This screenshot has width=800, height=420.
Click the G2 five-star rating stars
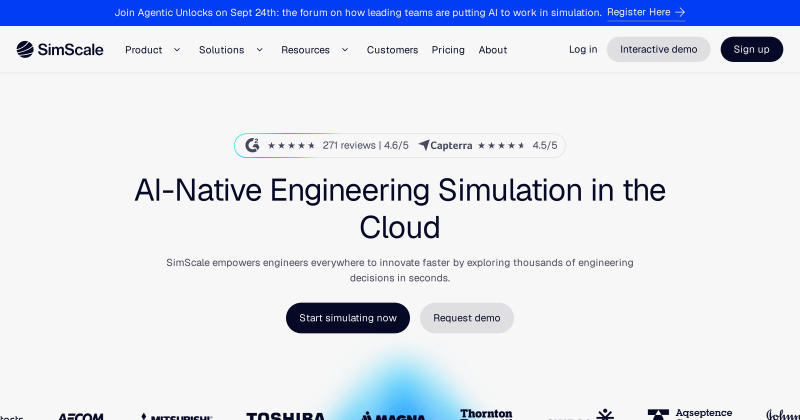tap(291, 145)
